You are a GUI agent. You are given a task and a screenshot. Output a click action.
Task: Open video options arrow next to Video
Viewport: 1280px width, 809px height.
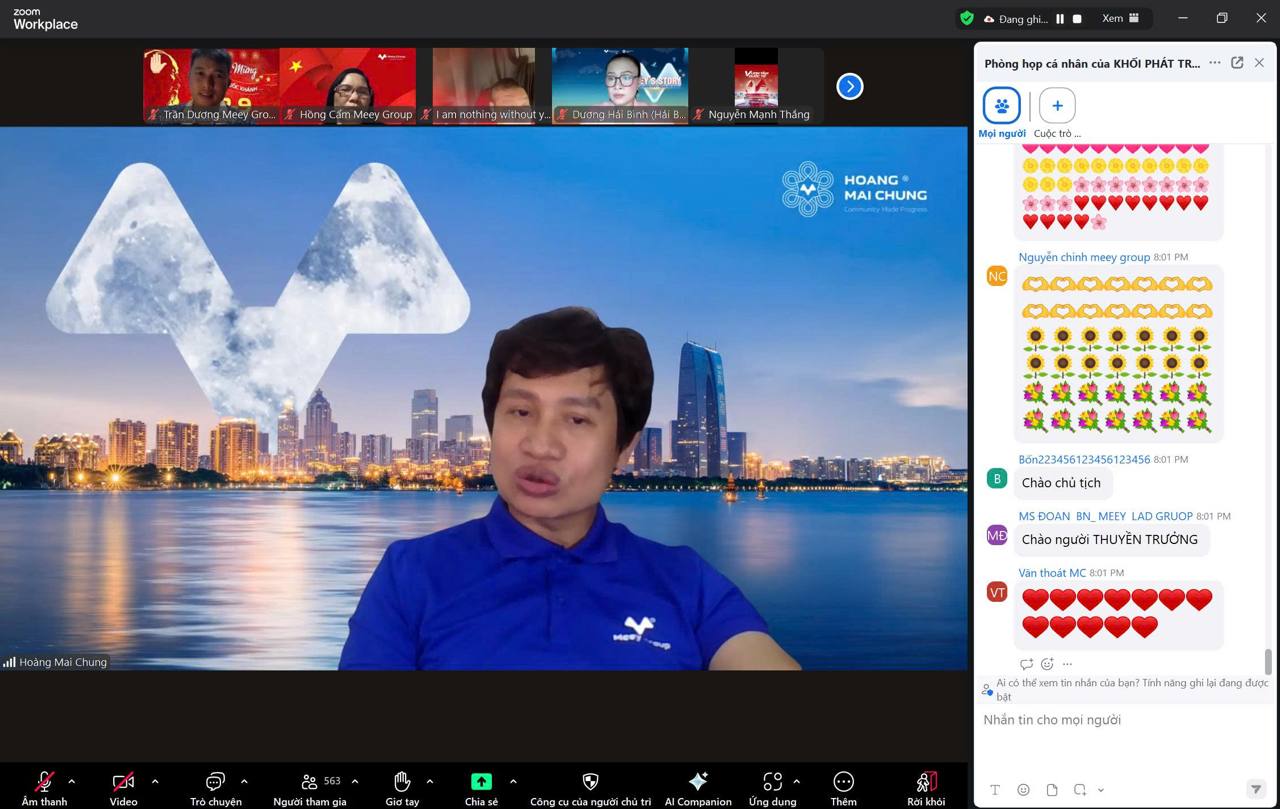click(x=154, y=781)
